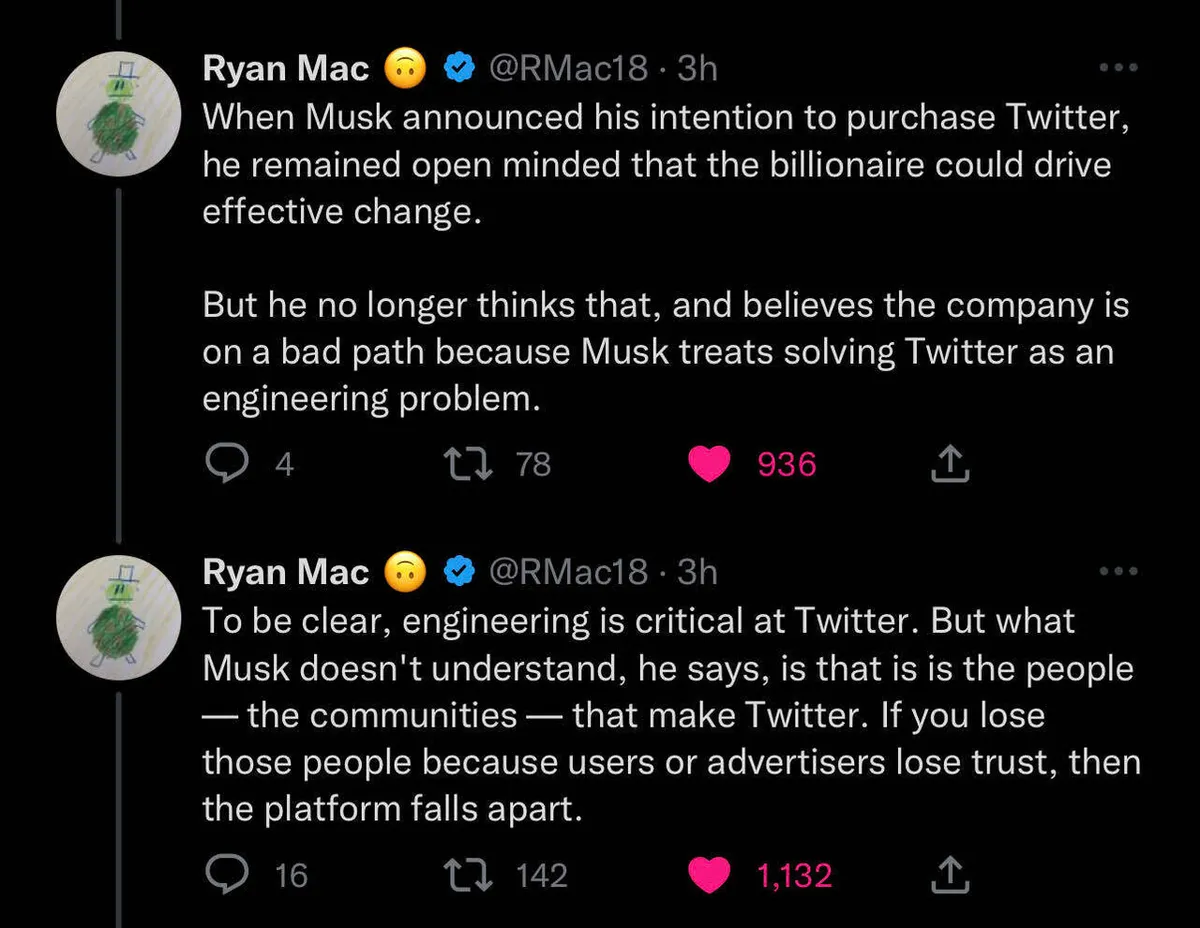Retweet the tweet with 142 retweets

(467, 876)
